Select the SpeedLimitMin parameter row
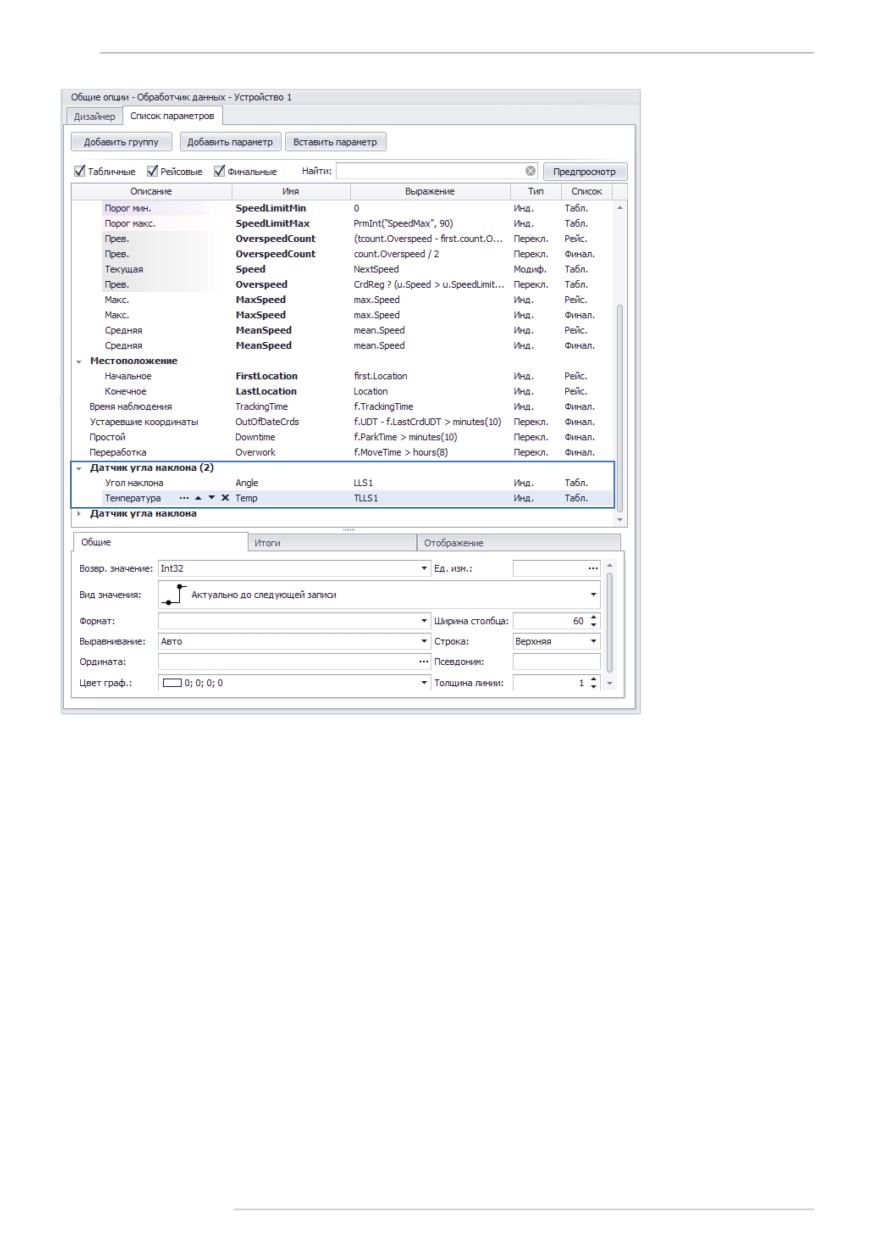The width and height of the screenshot is (872, 1239). (x=343, y=208)
